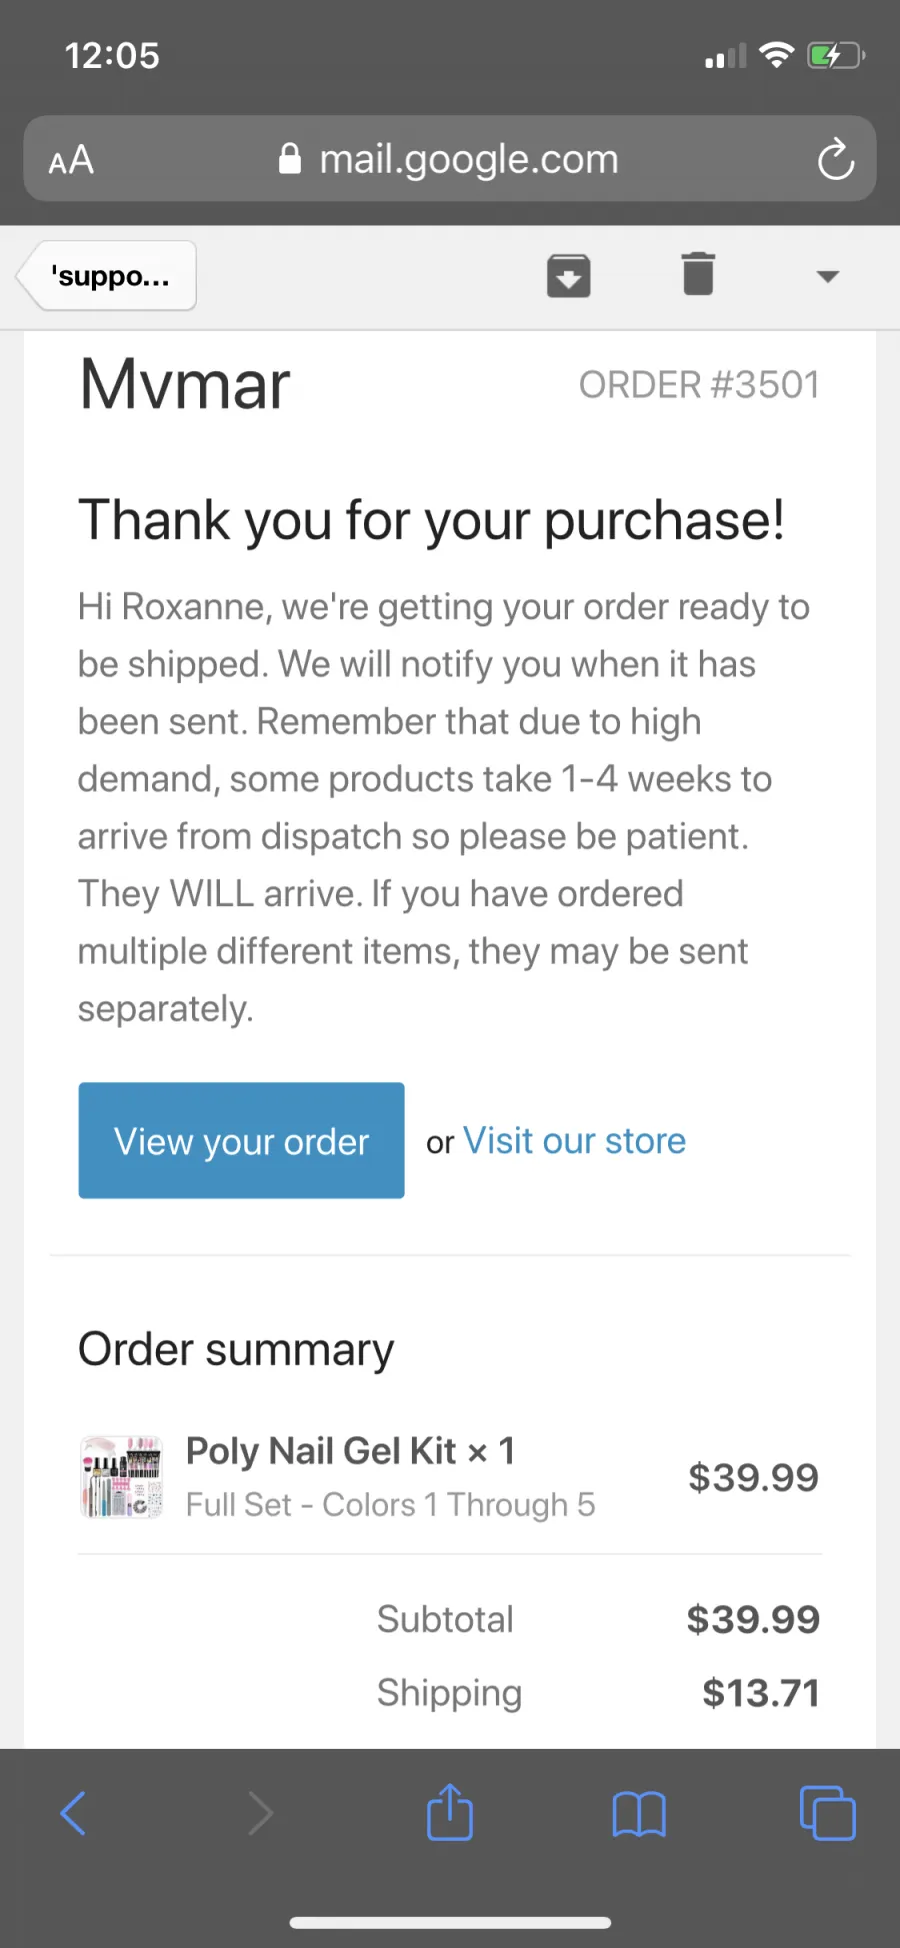Reload the page with refresh icon
Image resolution: width=900 pixels, height=1948 pixels.
(835, 160)
